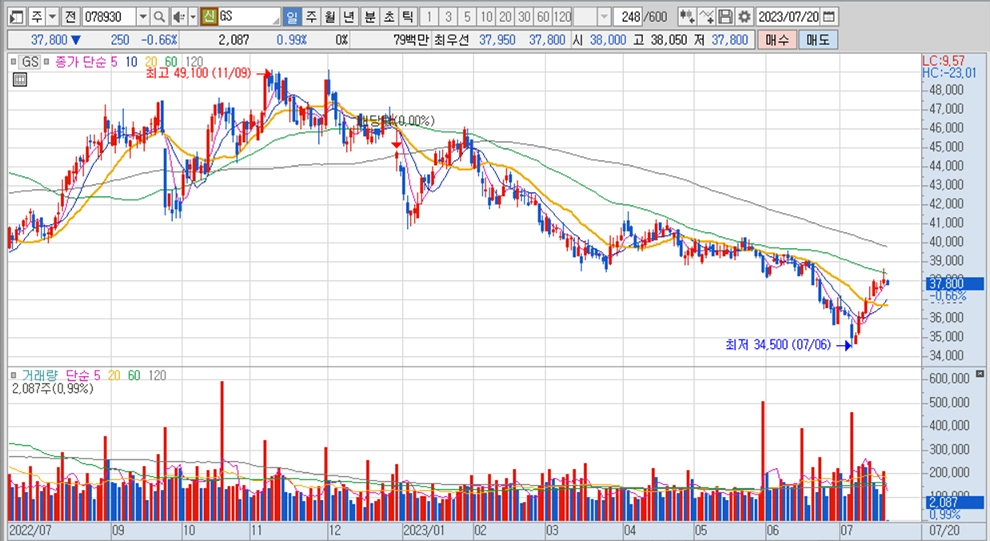Select the 월 monthly period tab
The image size is (990, 541).
pos(328,17)
